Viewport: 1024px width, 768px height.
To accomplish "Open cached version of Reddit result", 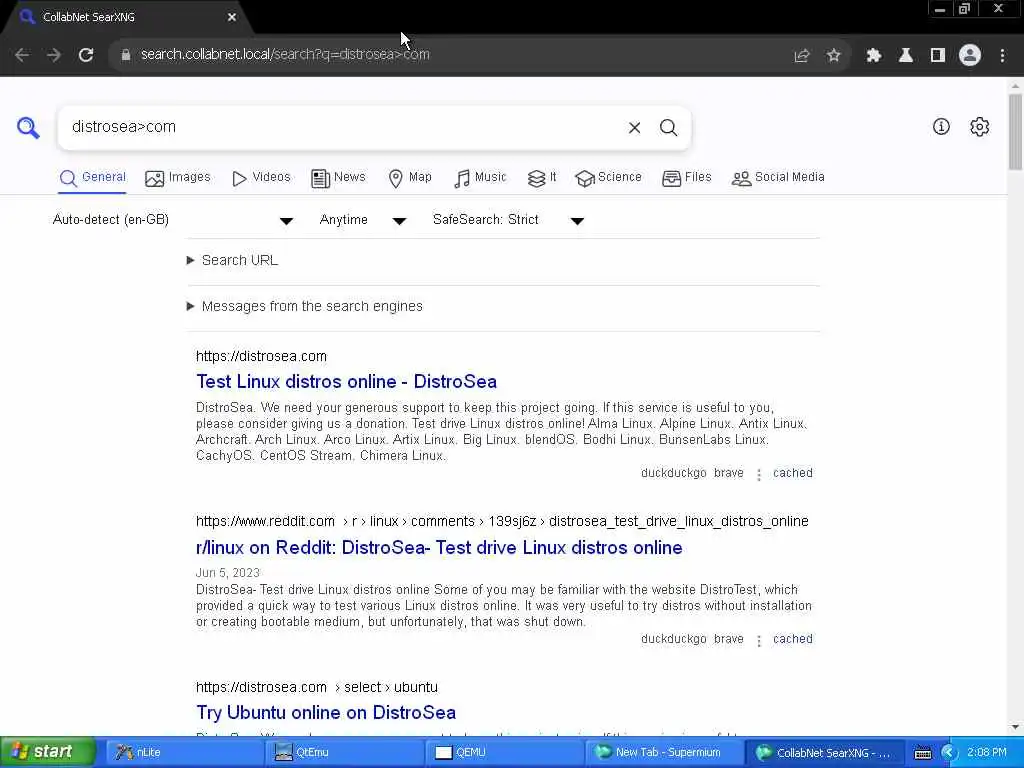I will tap(793, 639).
